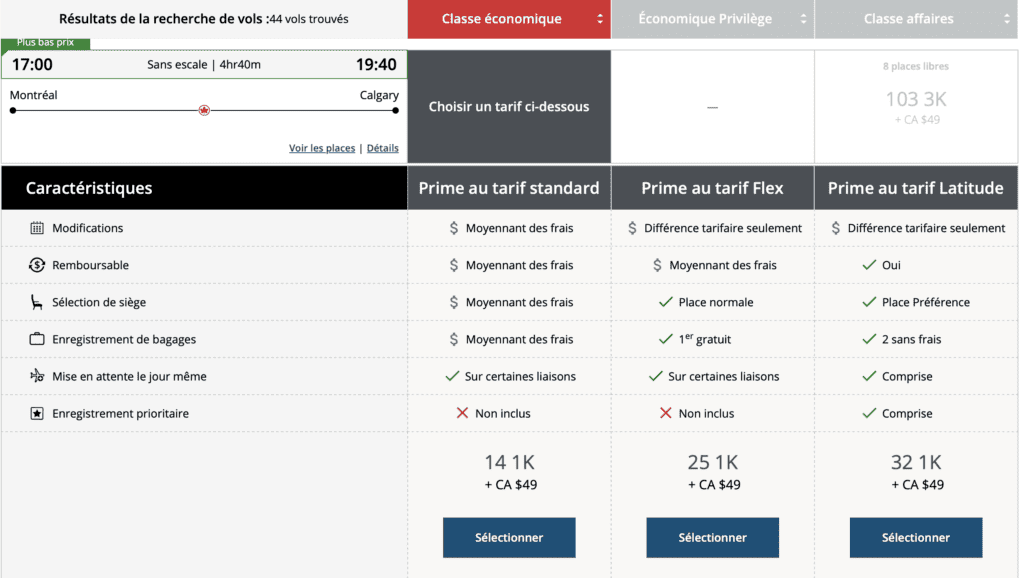
Task: Open the Classe économique sort dropdown
Action: (x=600, y=19)
